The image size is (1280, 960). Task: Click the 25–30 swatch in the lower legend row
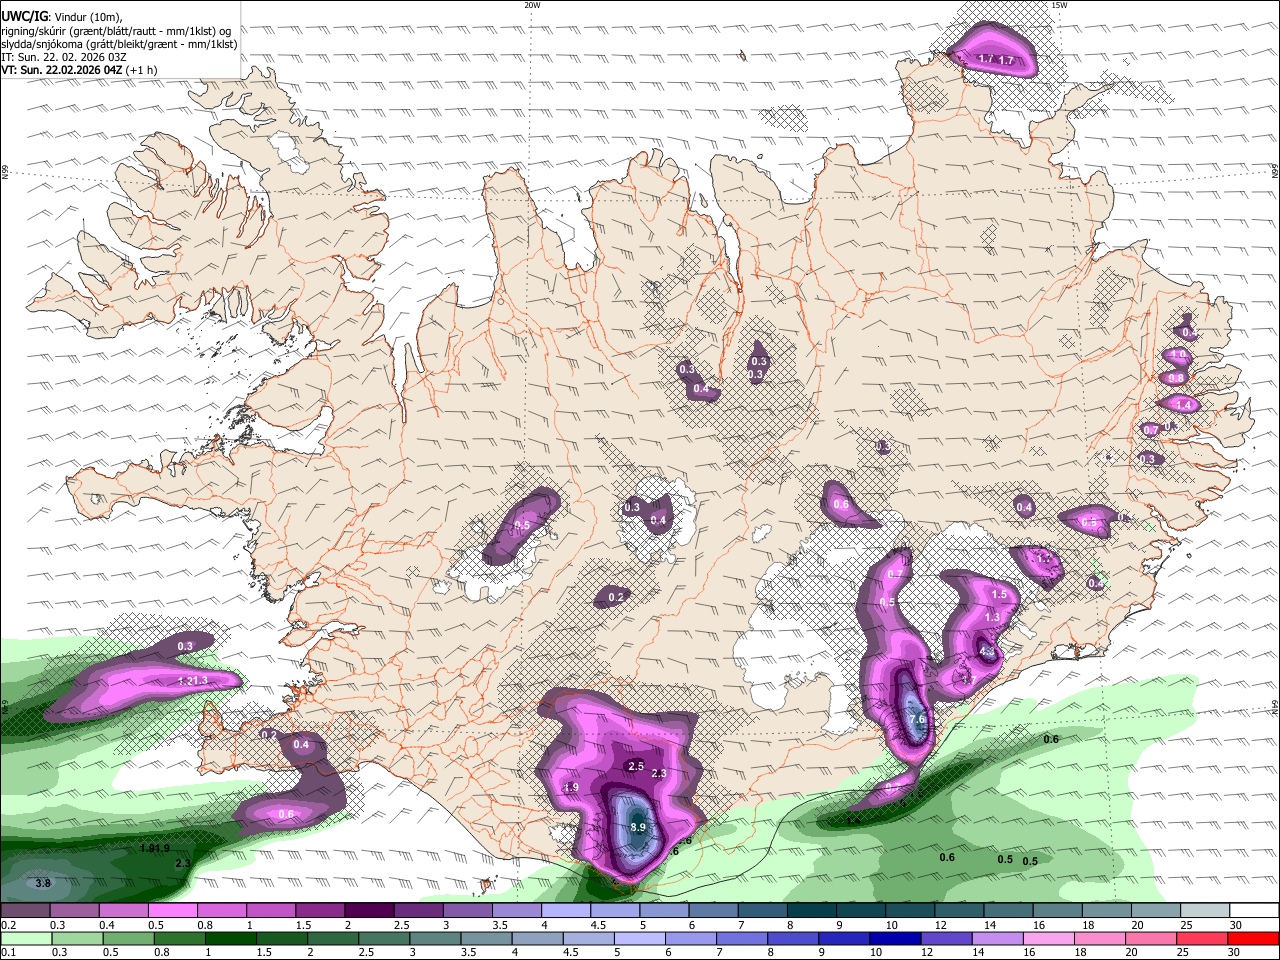click(x=1201, y=938)
